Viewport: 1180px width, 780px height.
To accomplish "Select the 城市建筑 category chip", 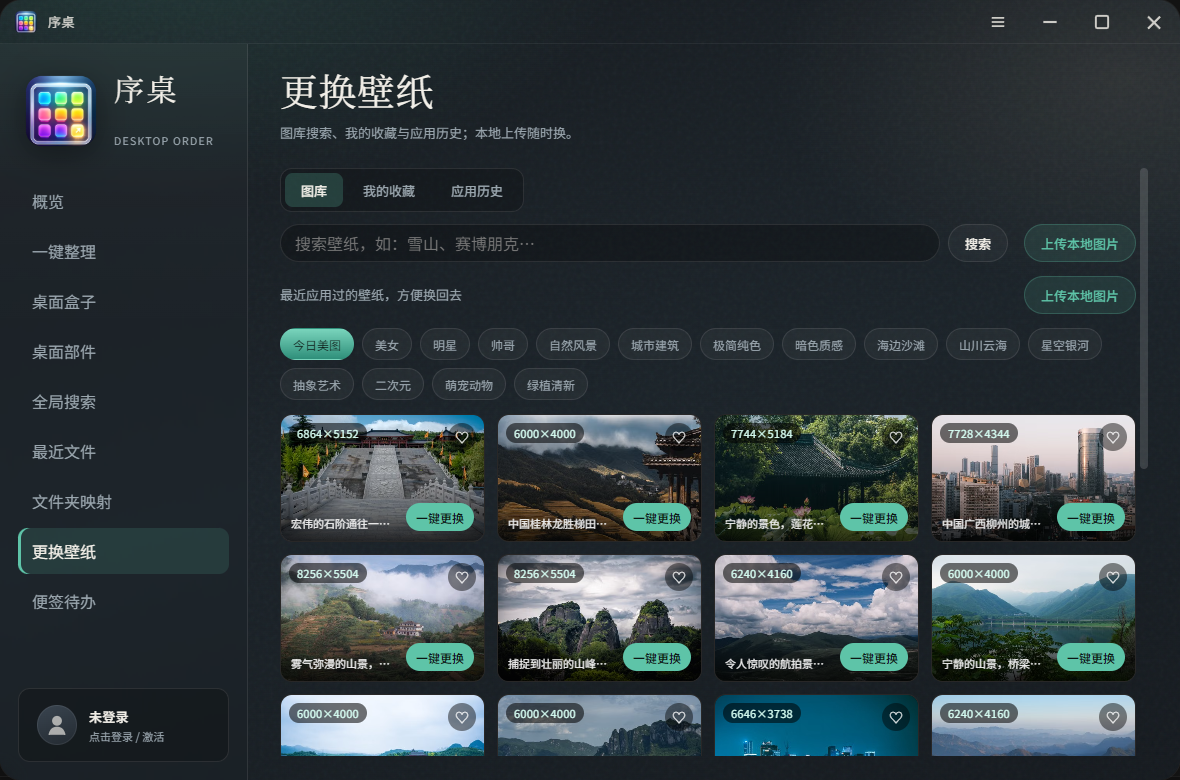I will 655,345.
